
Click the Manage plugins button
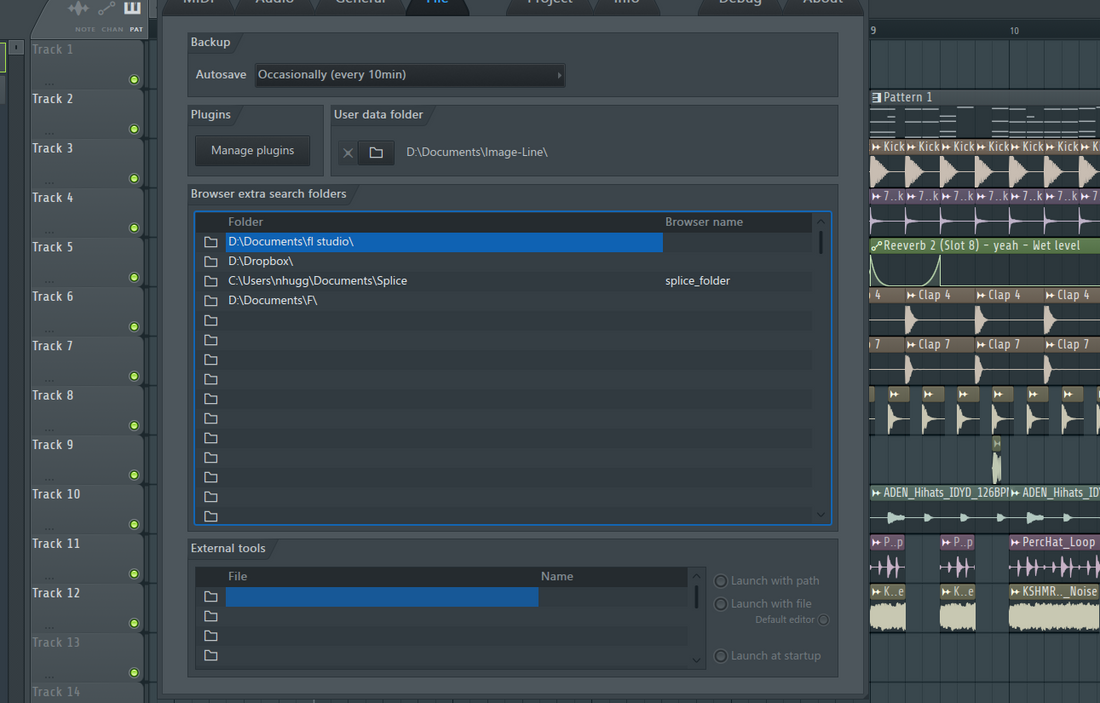pos(251,151)
